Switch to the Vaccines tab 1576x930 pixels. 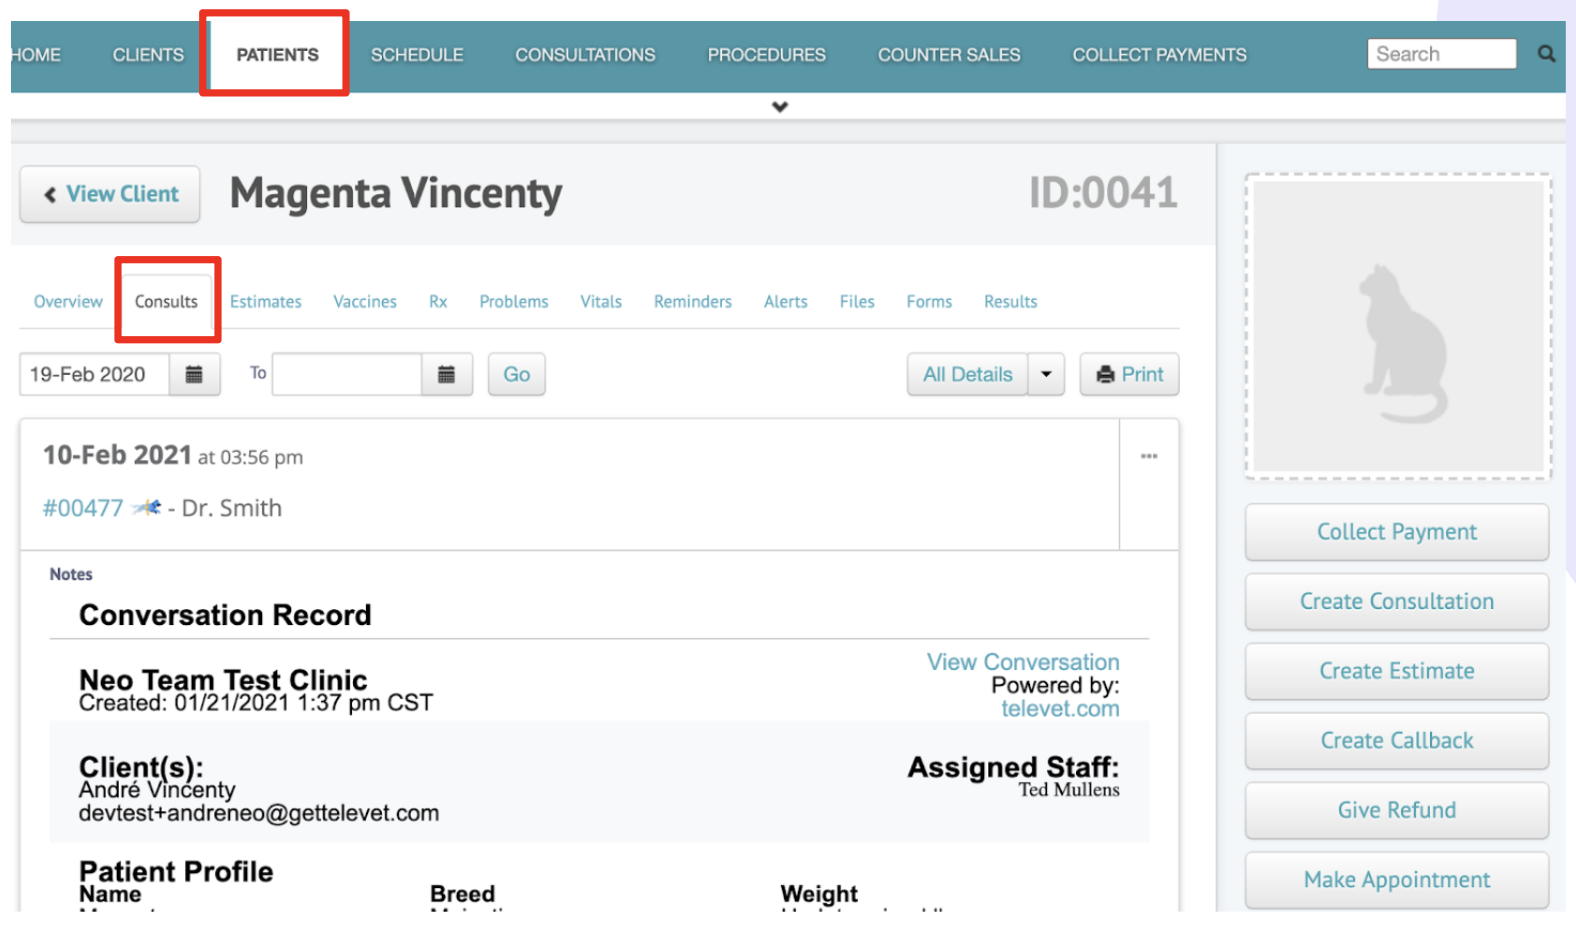coord(364,301)
